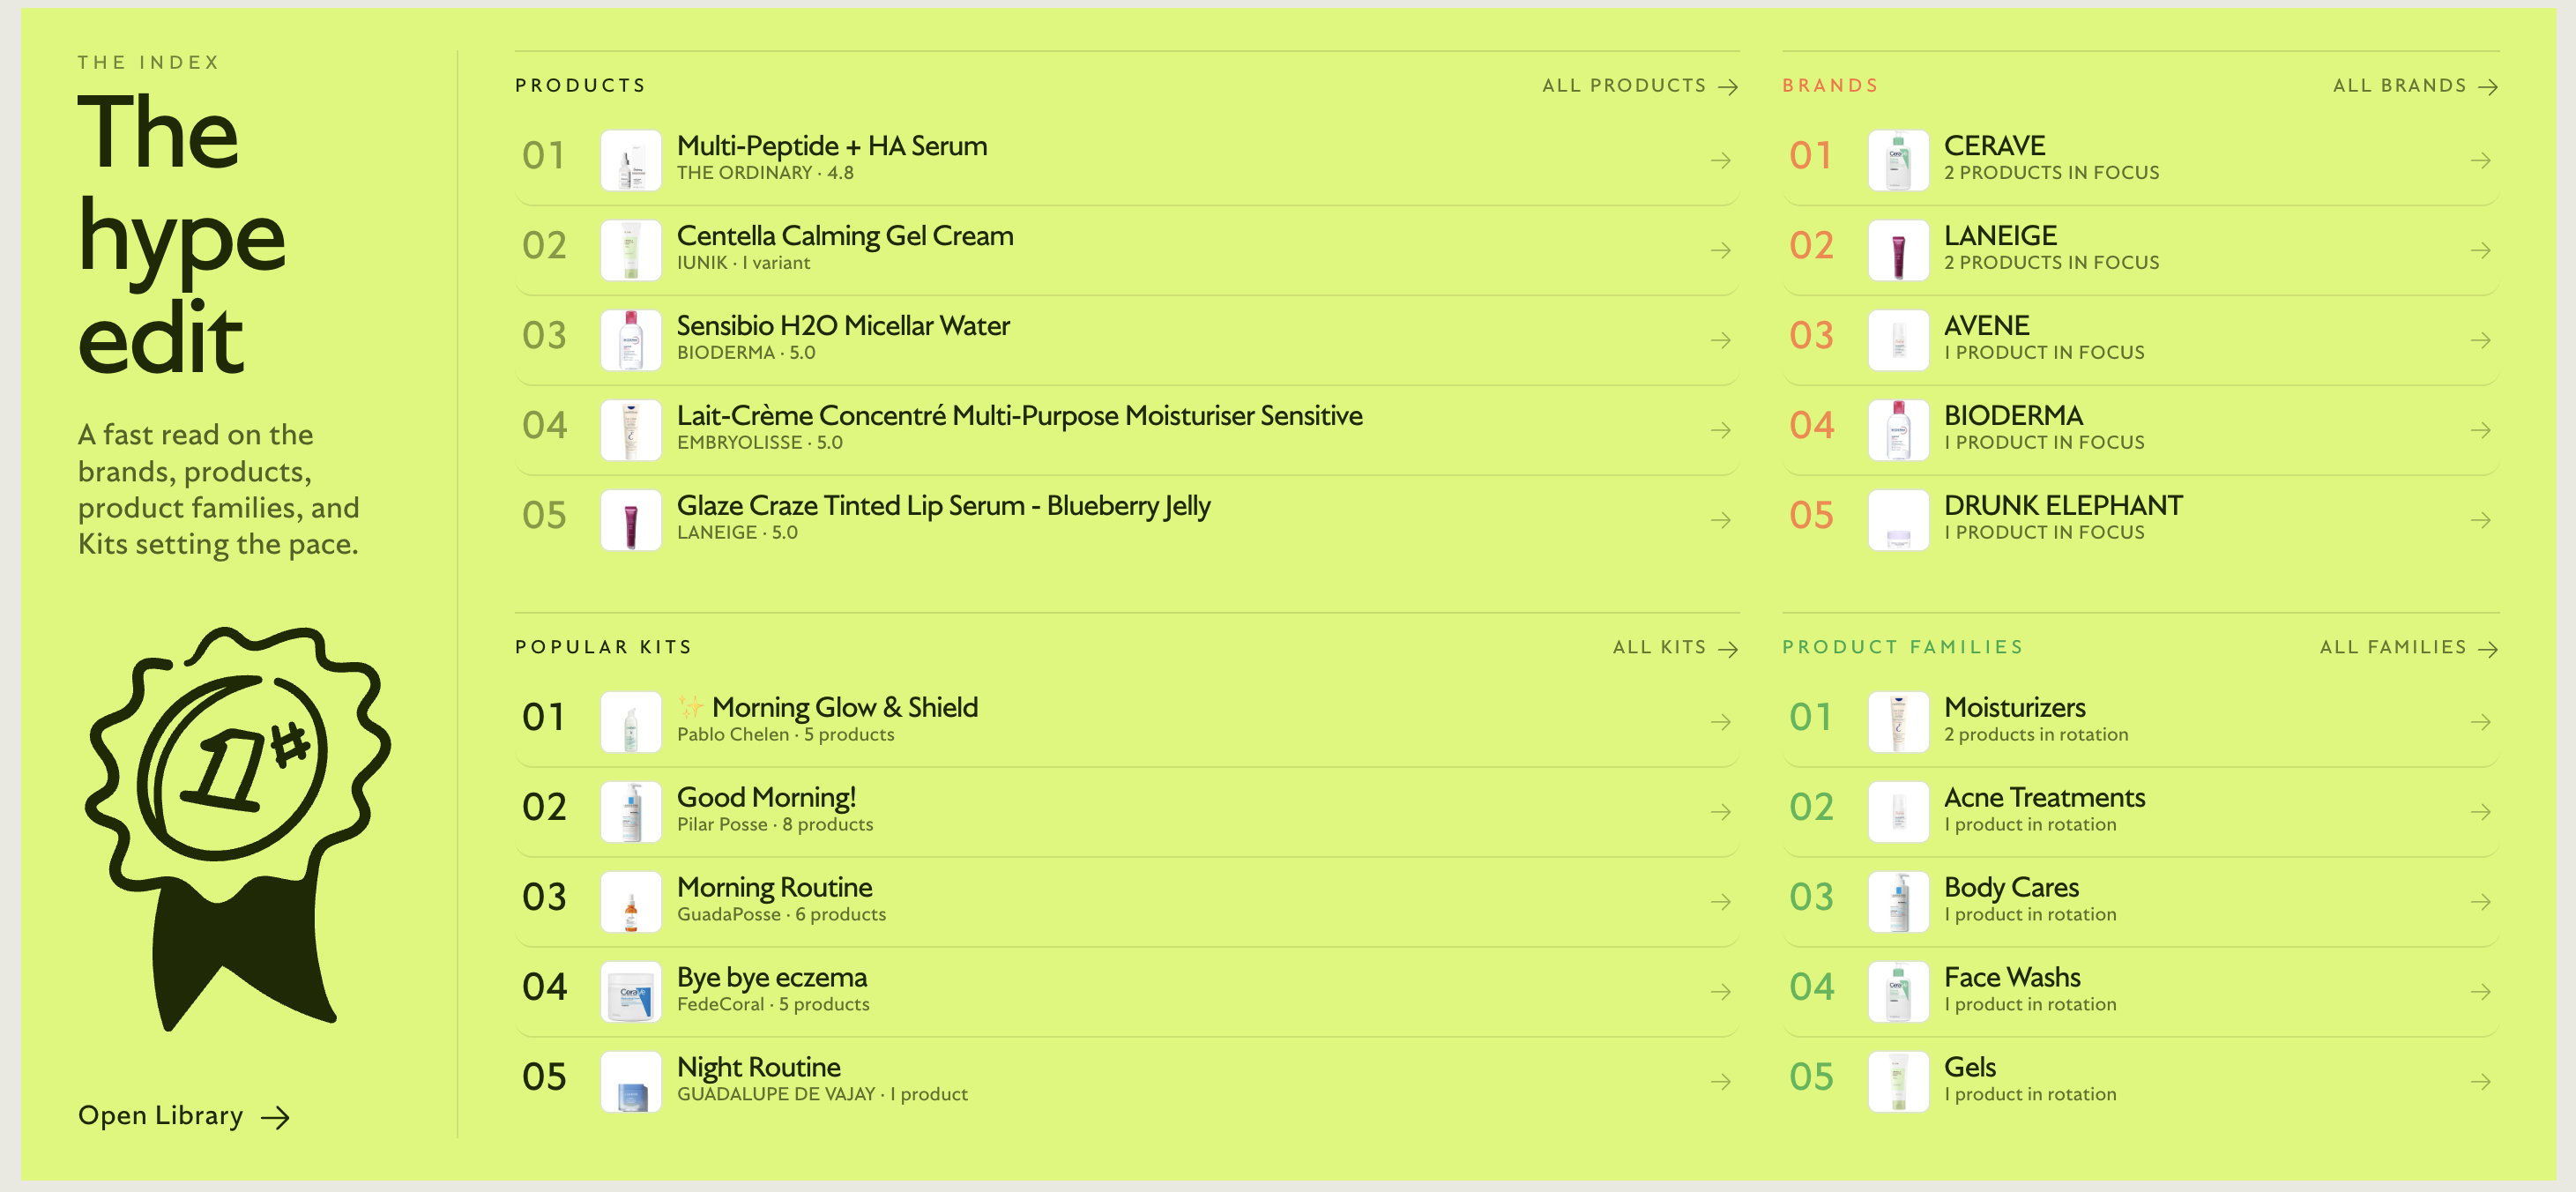The image size is (2576, 1192).
Task: Click the Night Routine kit thumbnail
Action: 631,1082
